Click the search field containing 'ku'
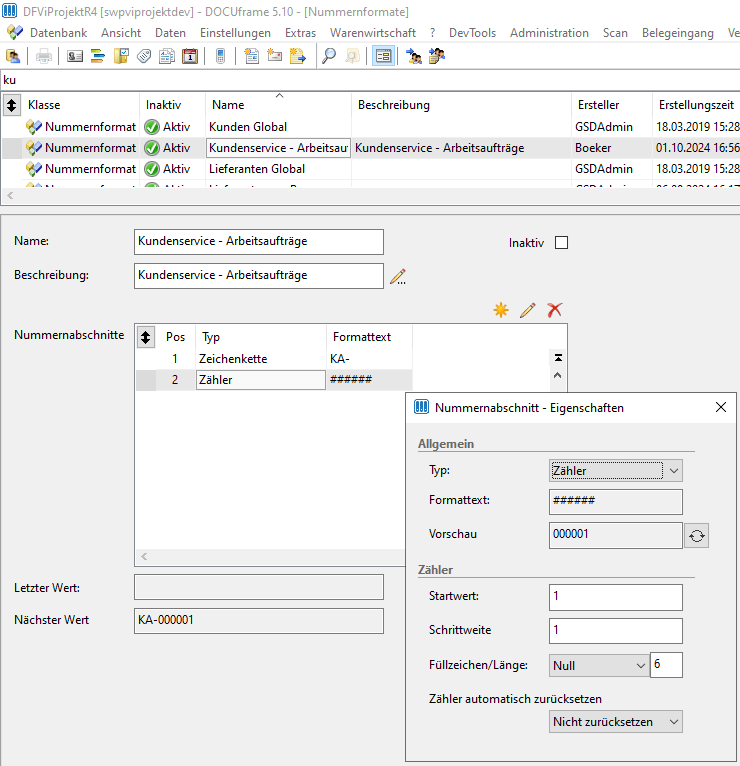 pos(370,80)
